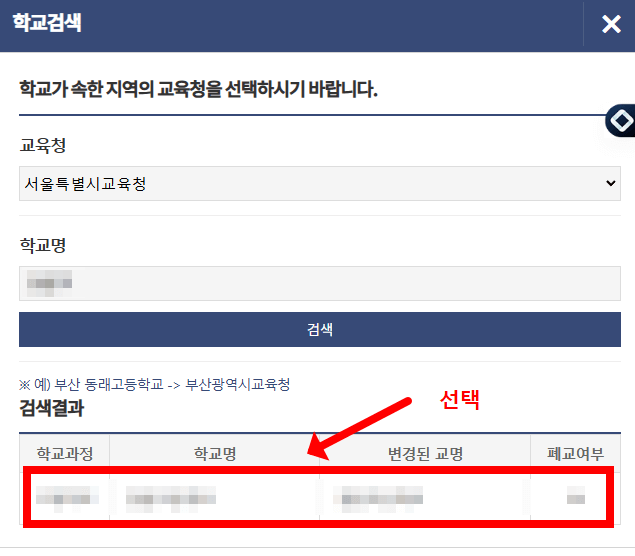Image resolution: width=635 pixels, height=556 pixels.
Task: Click the 검색결과 heading
Action: tap(51, 408)
